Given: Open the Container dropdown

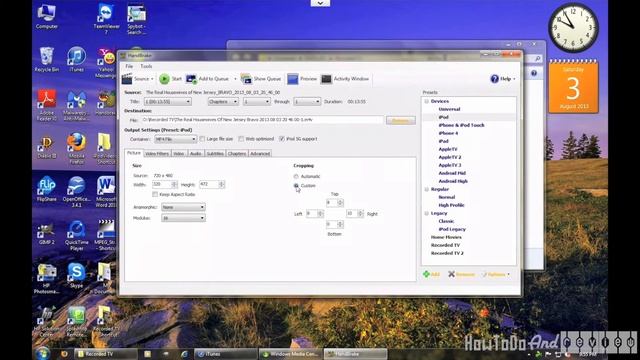Looking at the screenshot, I should pos(176,139).
